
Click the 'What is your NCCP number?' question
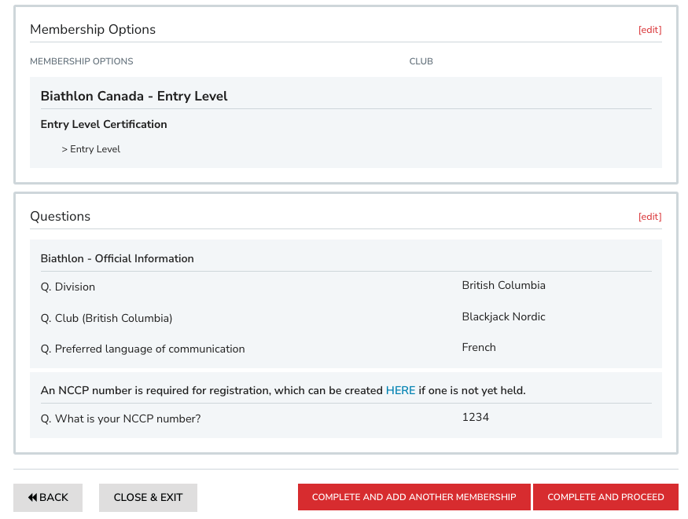(x=121, y=419)
